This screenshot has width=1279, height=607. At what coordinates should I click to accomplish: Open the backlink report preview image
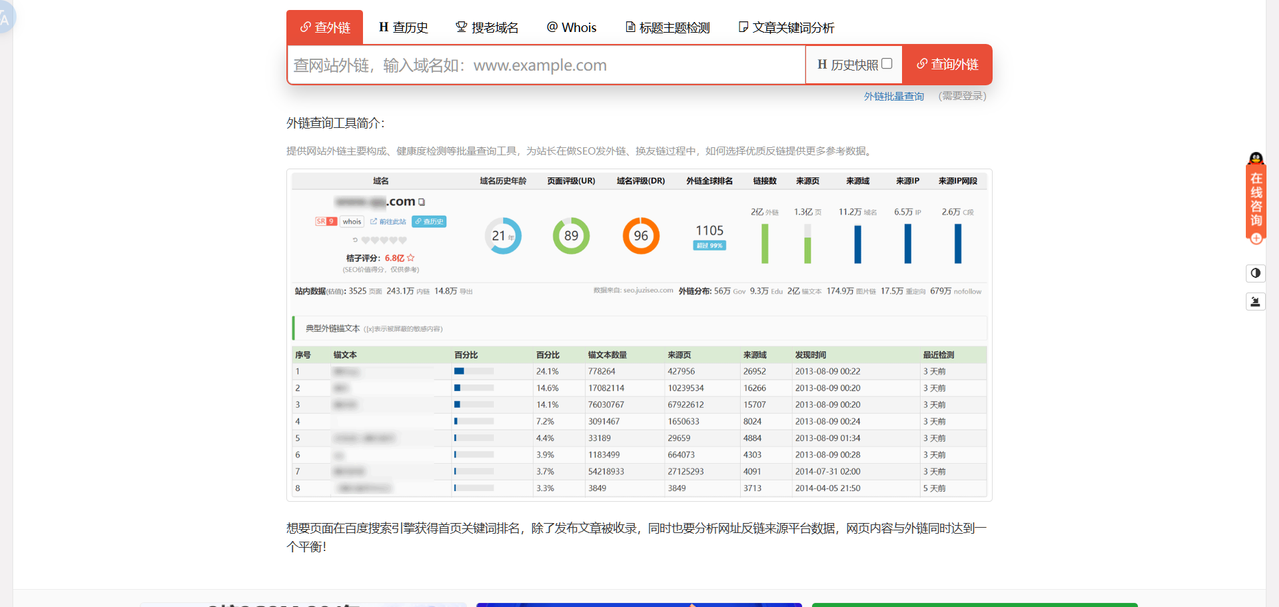point(639,335)
